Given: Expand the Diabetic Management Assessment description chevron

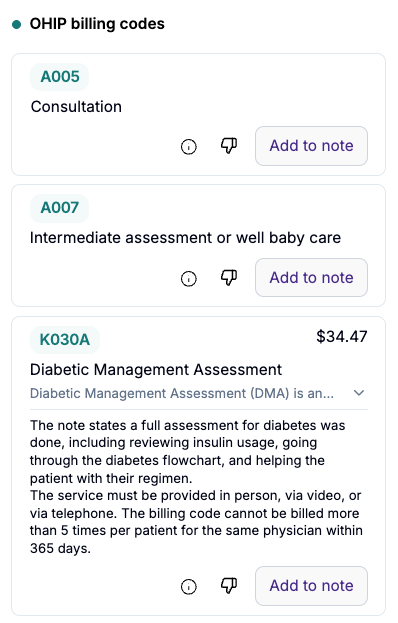Looking at the screenshot, I should pos(359,393).
